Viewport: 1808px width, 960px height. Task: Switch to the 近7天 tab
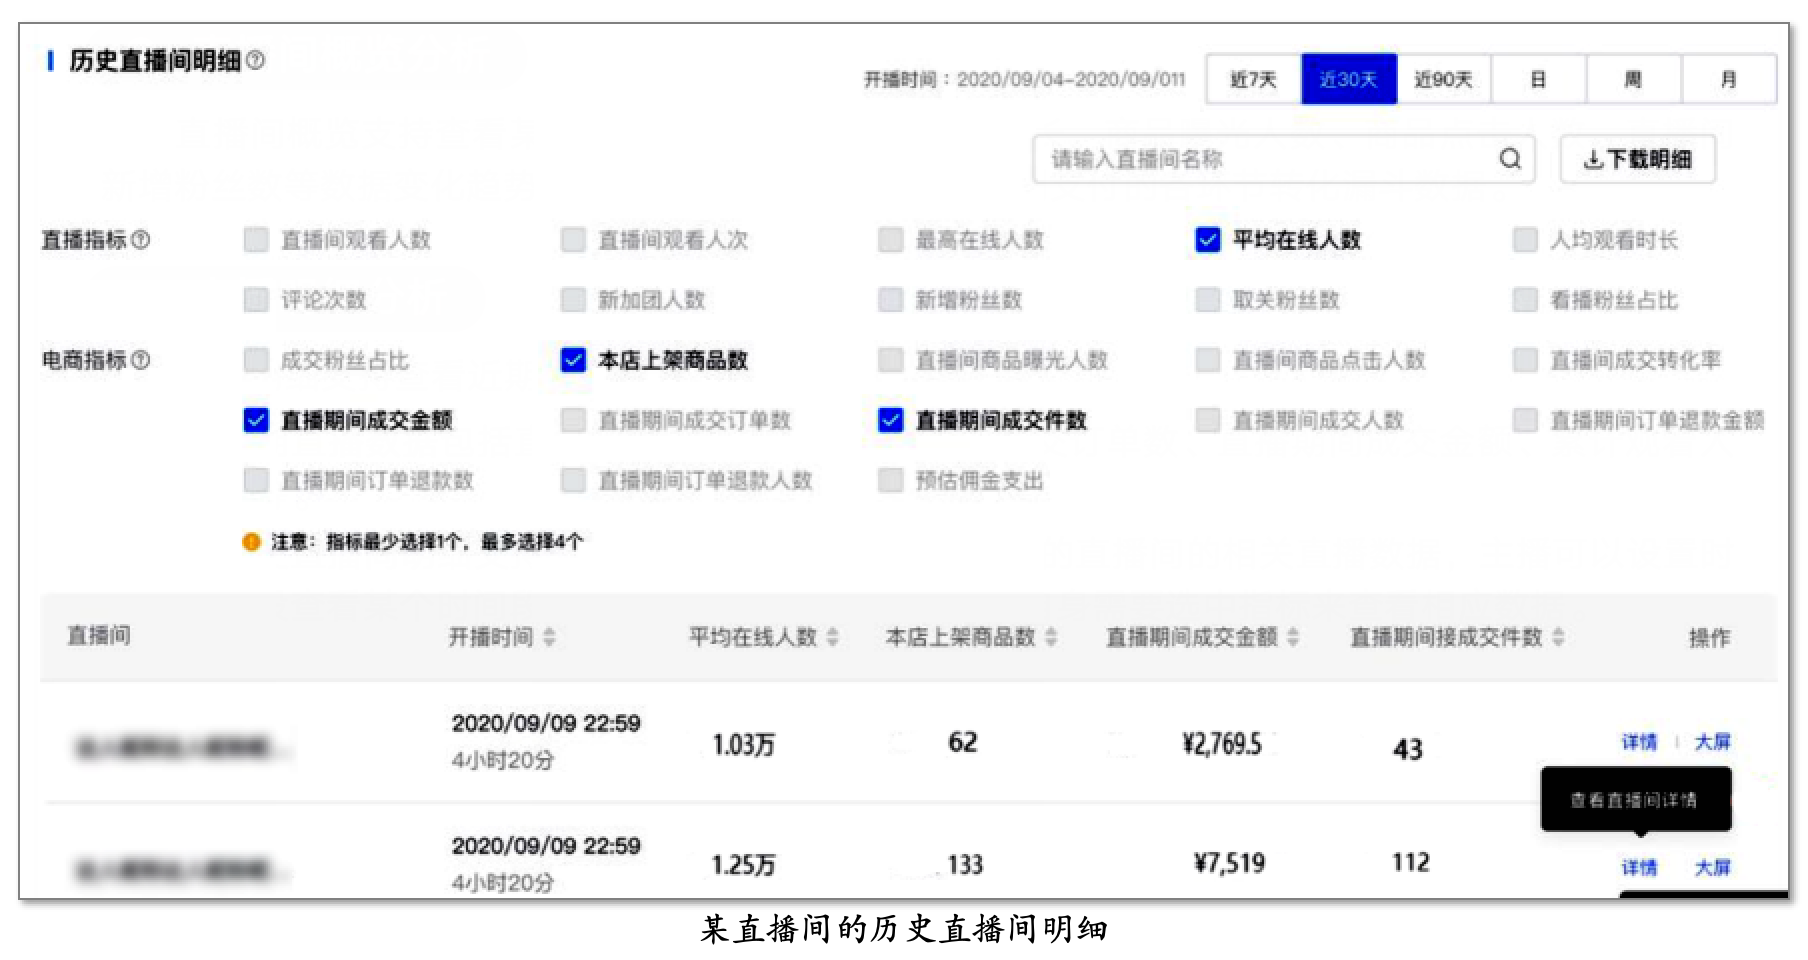click(1253, 79)
